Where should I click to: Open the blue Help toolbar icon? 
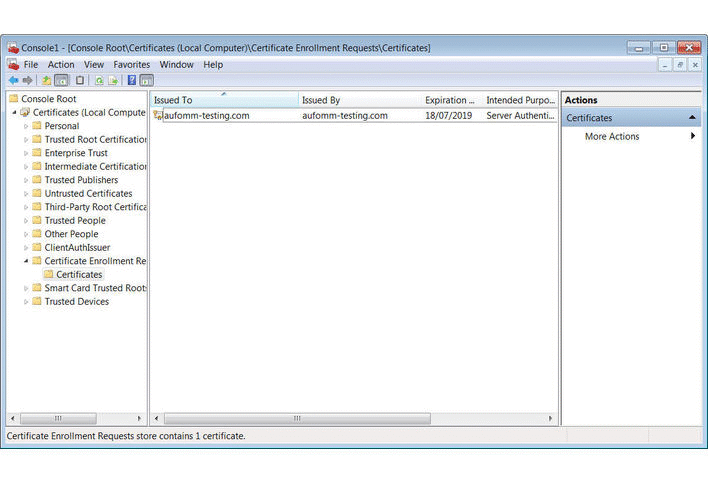pos(132,80)
